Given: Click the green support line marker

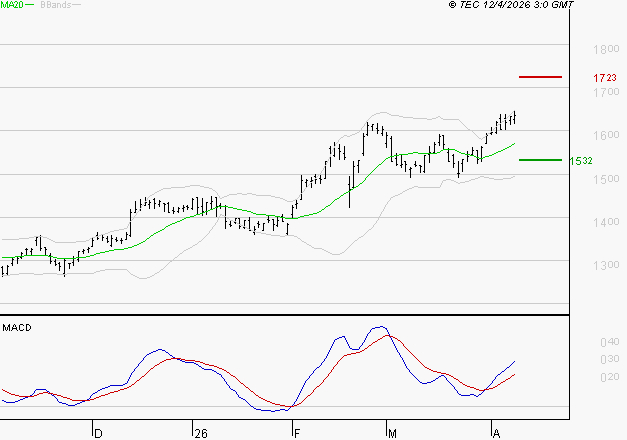Looking at the screenshot, I should [540, 160].
